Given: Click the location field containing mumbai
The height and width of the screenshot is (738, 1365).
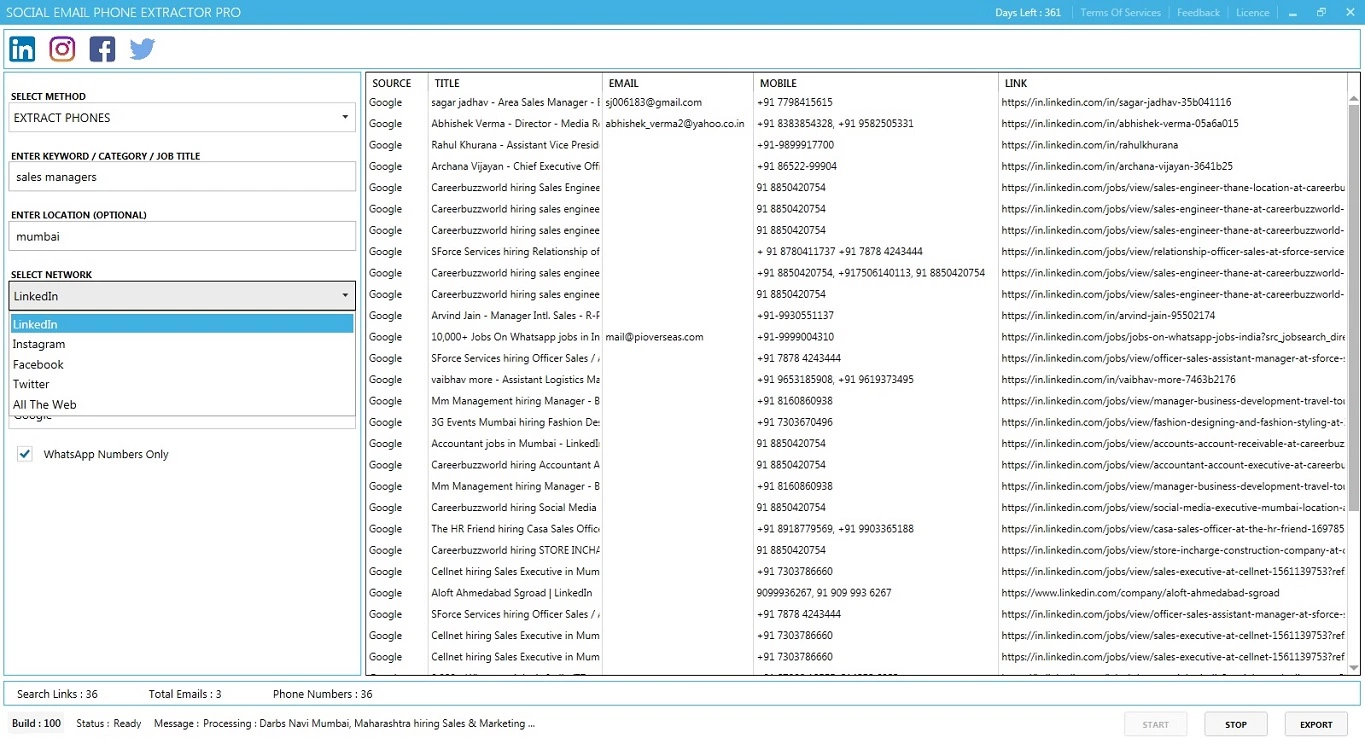Looking at the screenshot, I should [182, 237].
